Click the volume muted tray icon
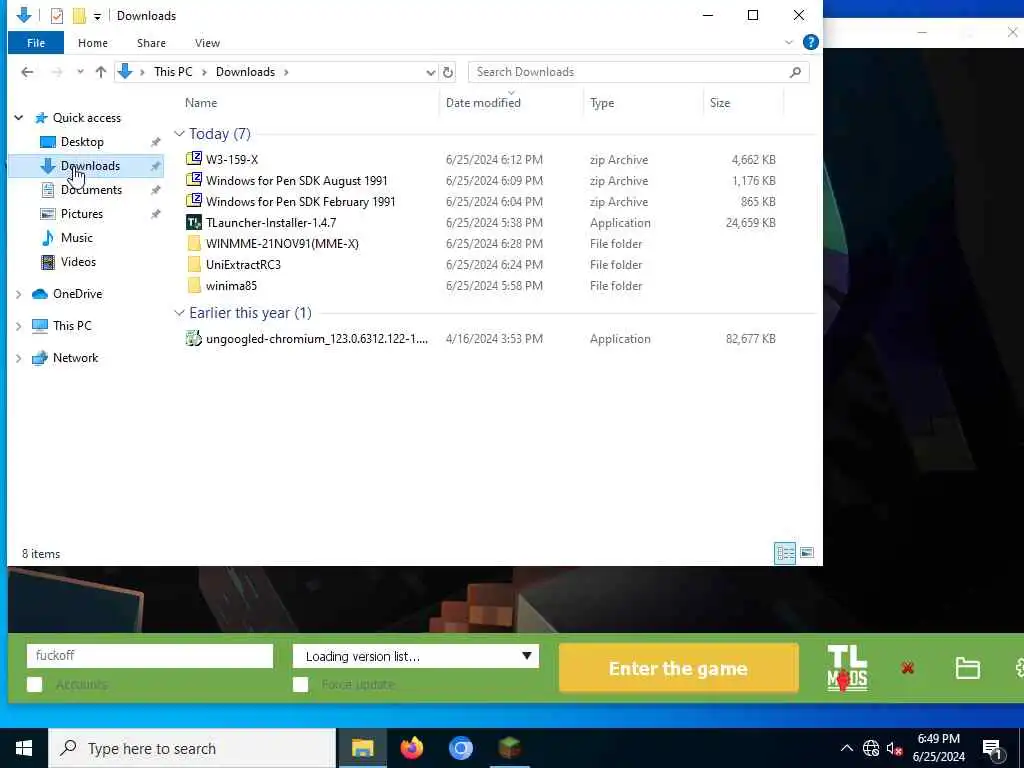Viewport: 1024px width, 768px height. 894,748
